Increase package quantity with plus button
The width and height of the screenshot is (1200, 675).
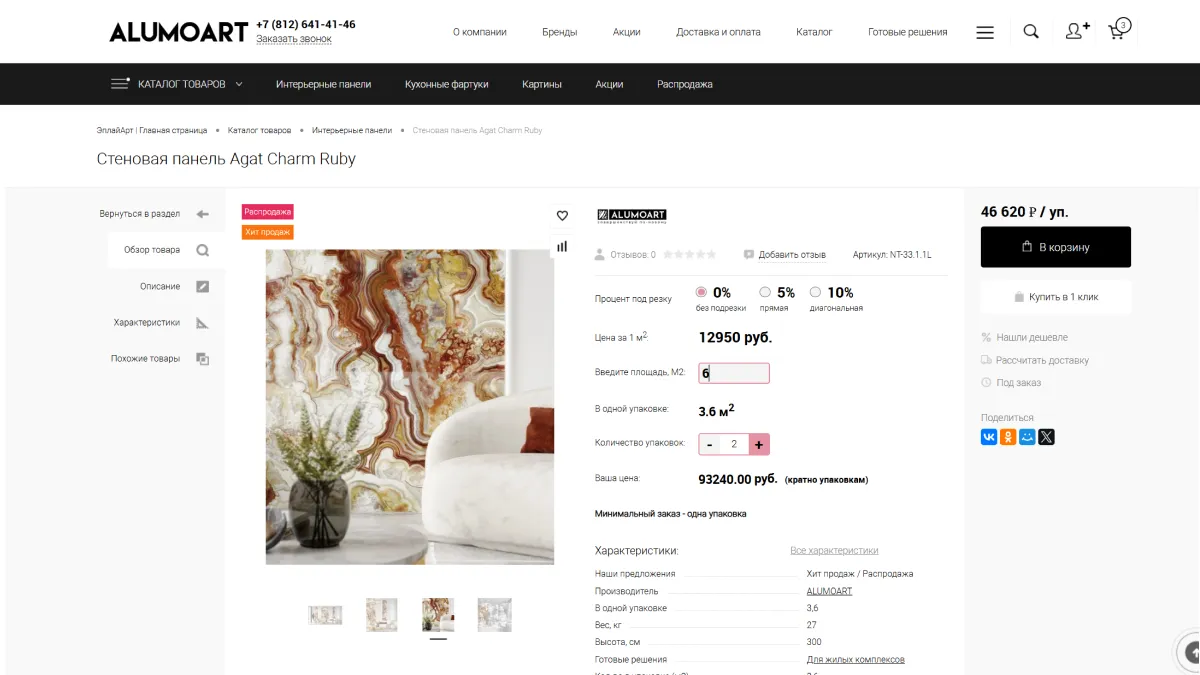tap(759, 444)
